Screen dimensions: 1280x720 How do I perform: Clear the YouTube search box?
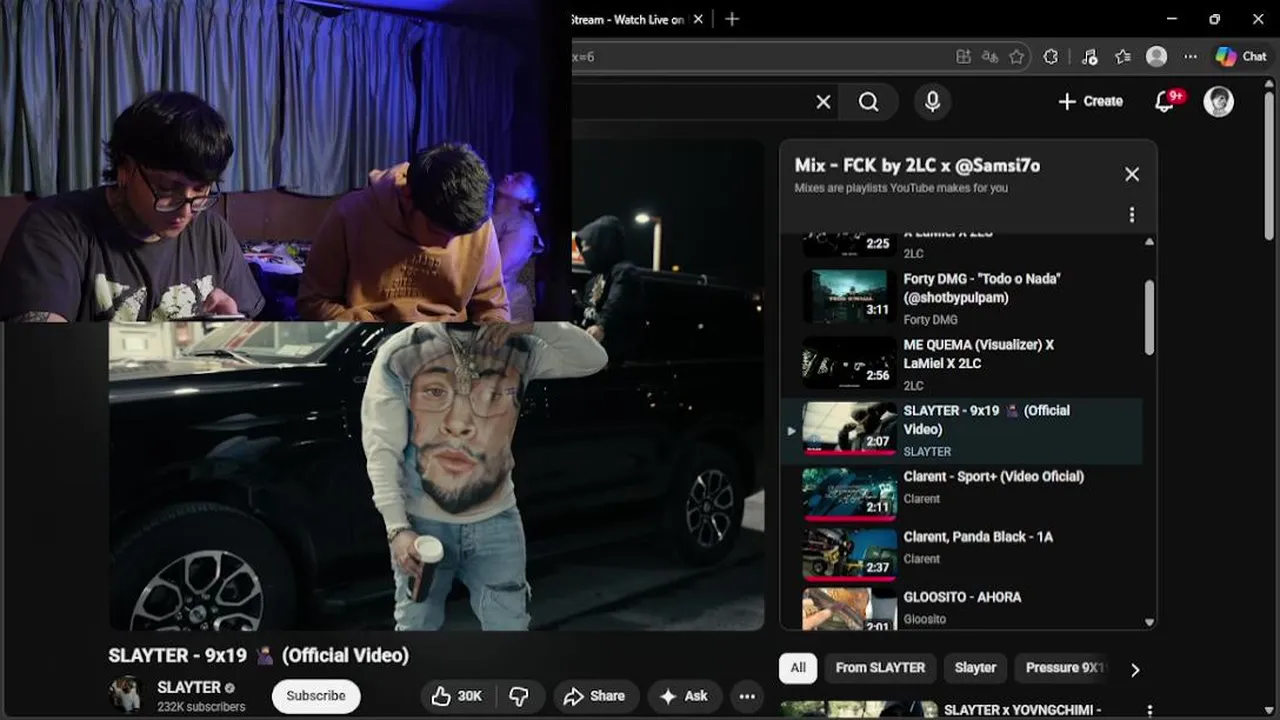[x=823, y=102]
